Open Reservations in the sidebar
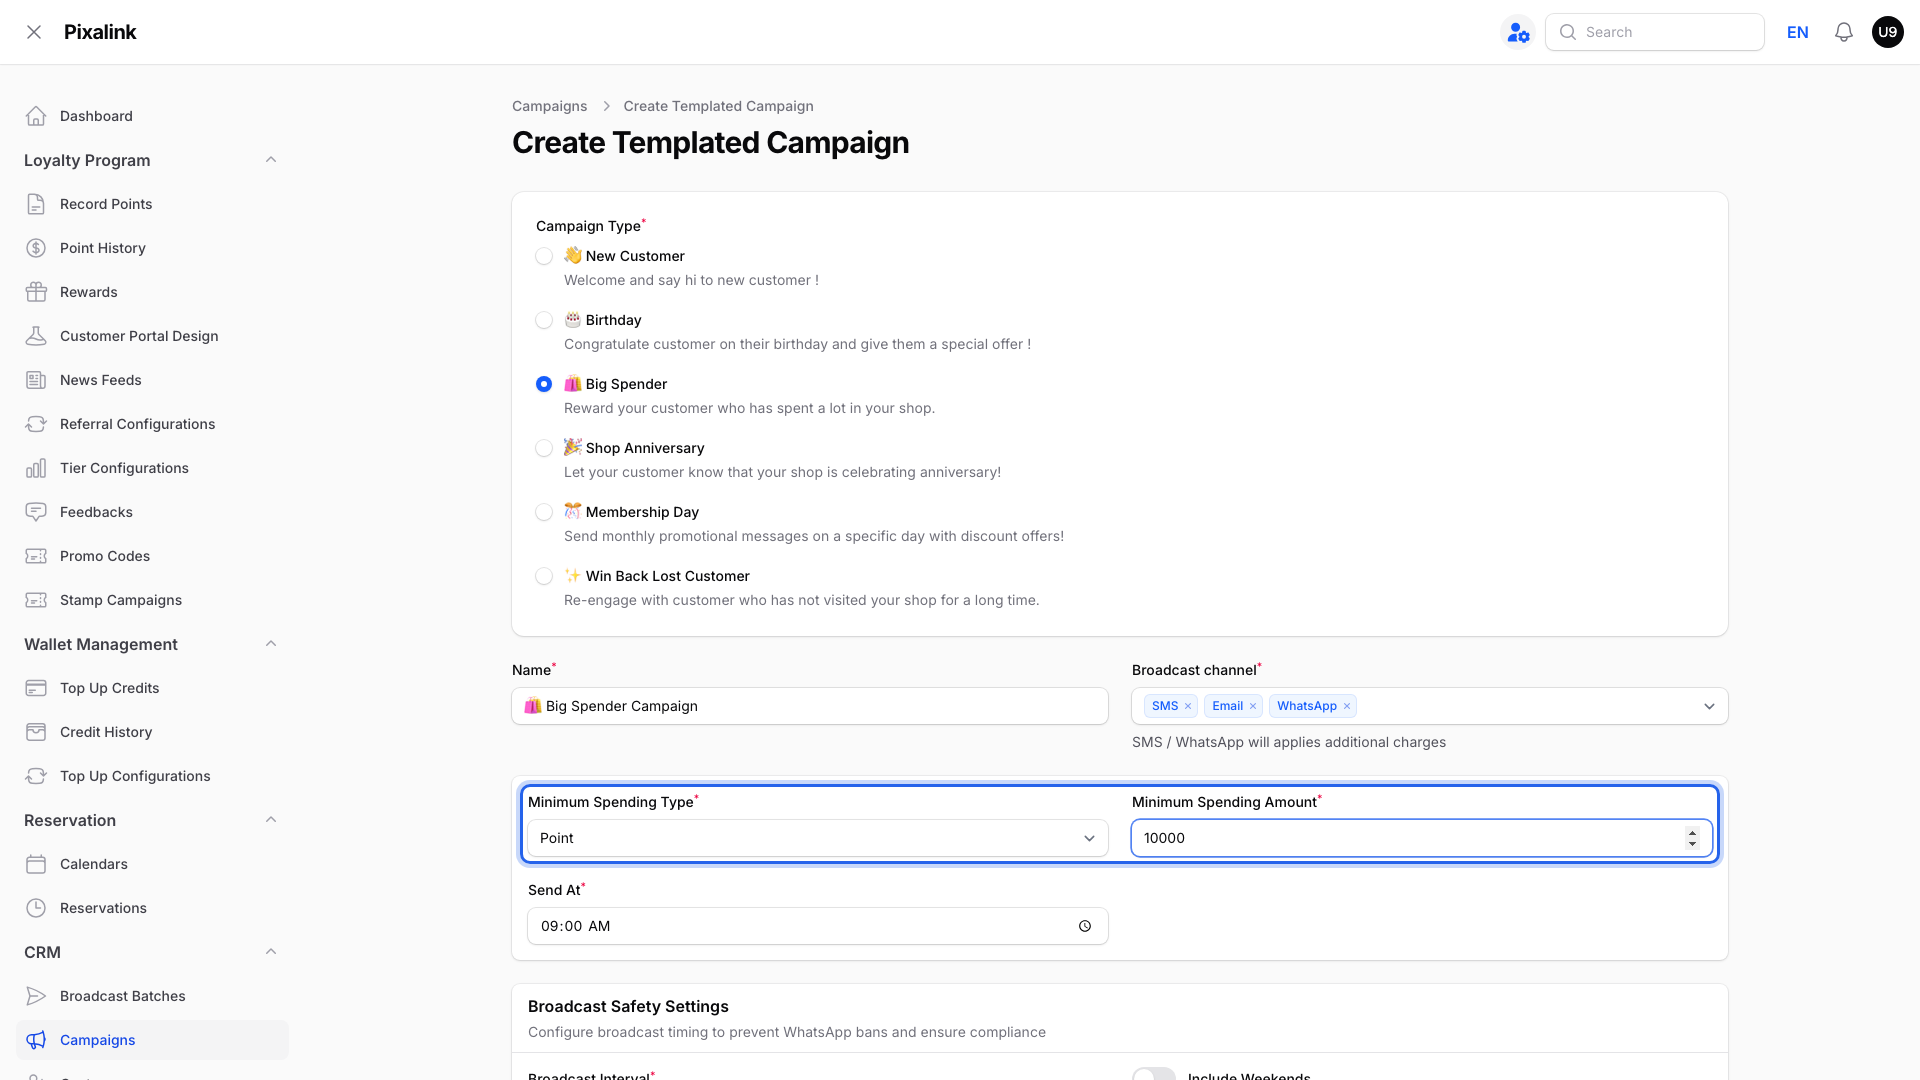Image resolution: width=1920 pixels, height=1080 pixels. (152, 908)
